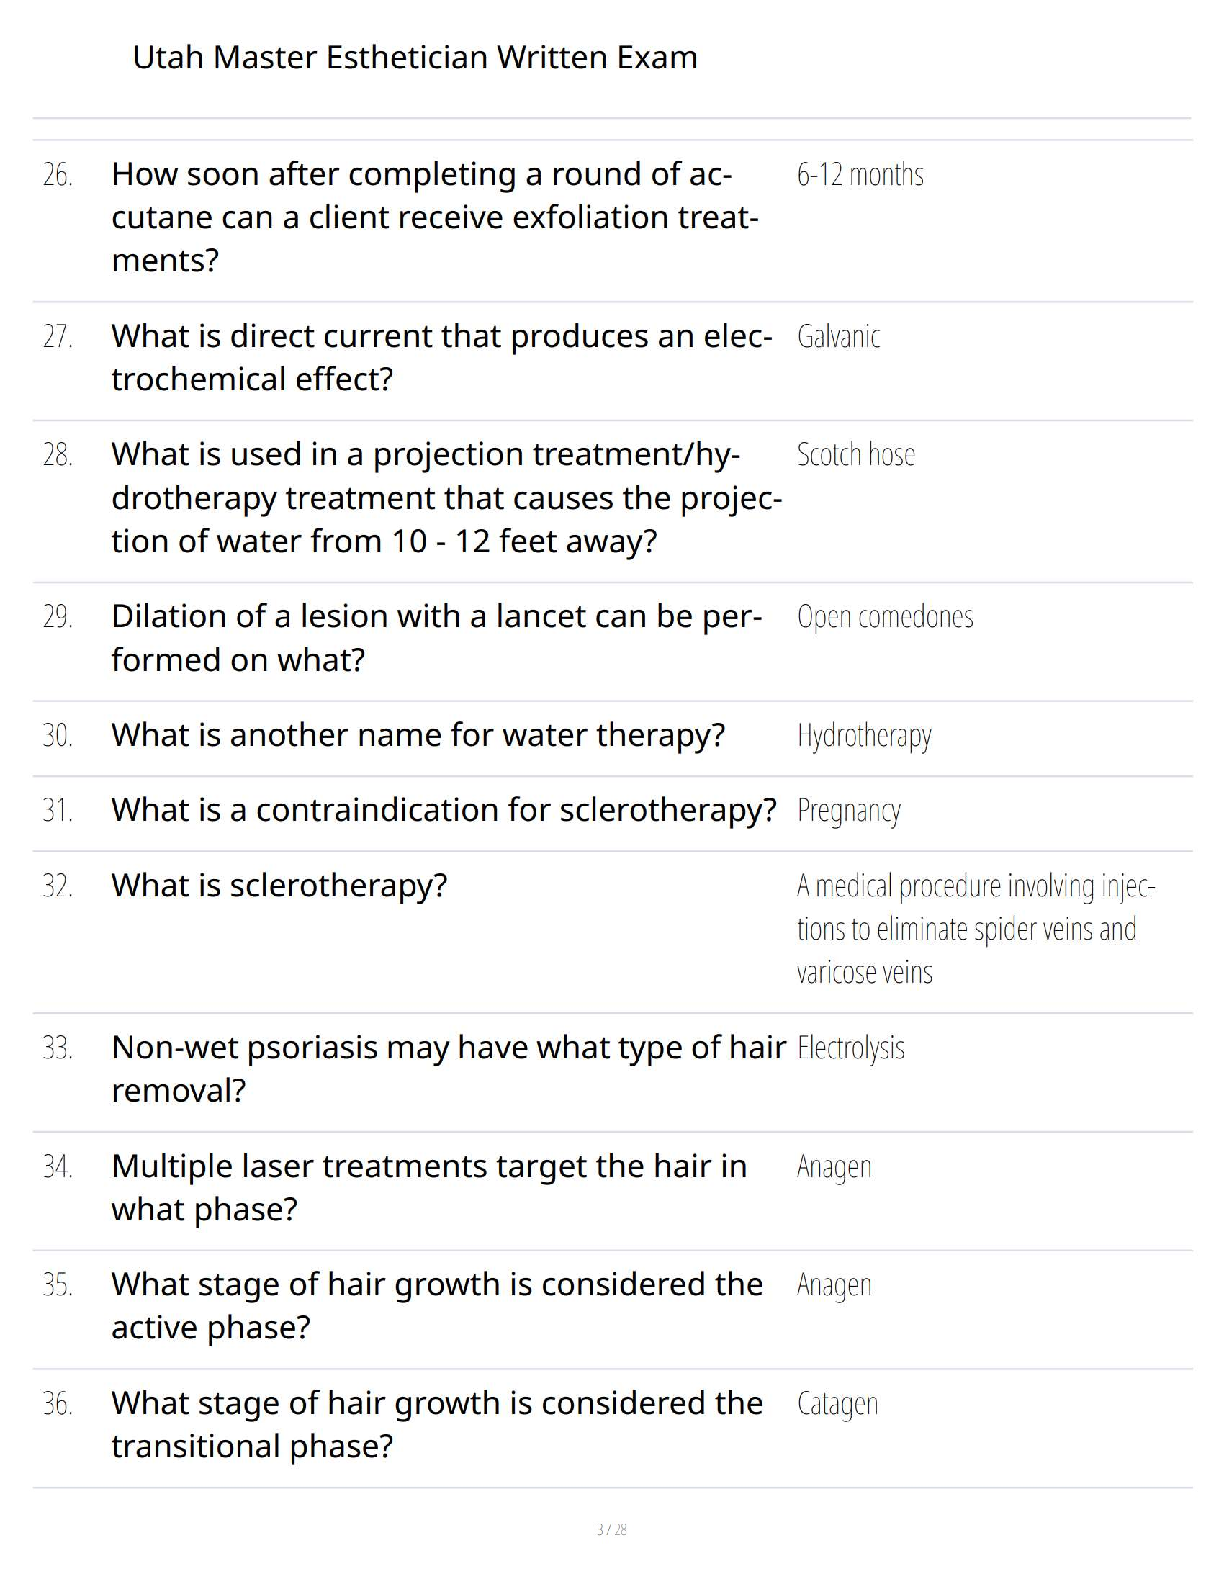Viewport: 1224px width, 1584px height.
Task: Click the question about direct current electrochemical effect
Action: (440, 357)
